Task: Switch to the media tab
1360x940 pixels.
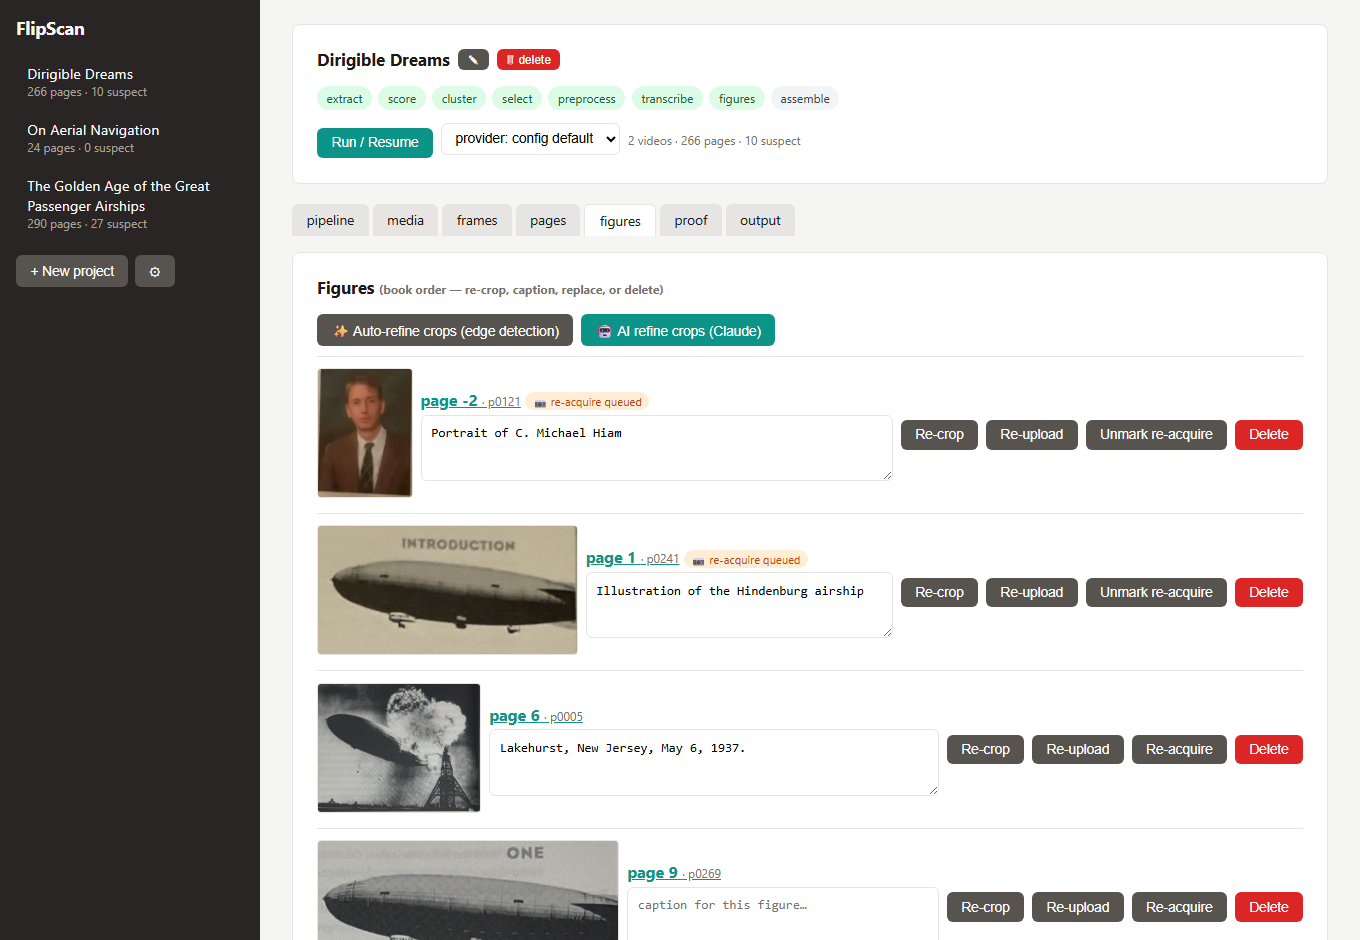Action: click(405, 220)
